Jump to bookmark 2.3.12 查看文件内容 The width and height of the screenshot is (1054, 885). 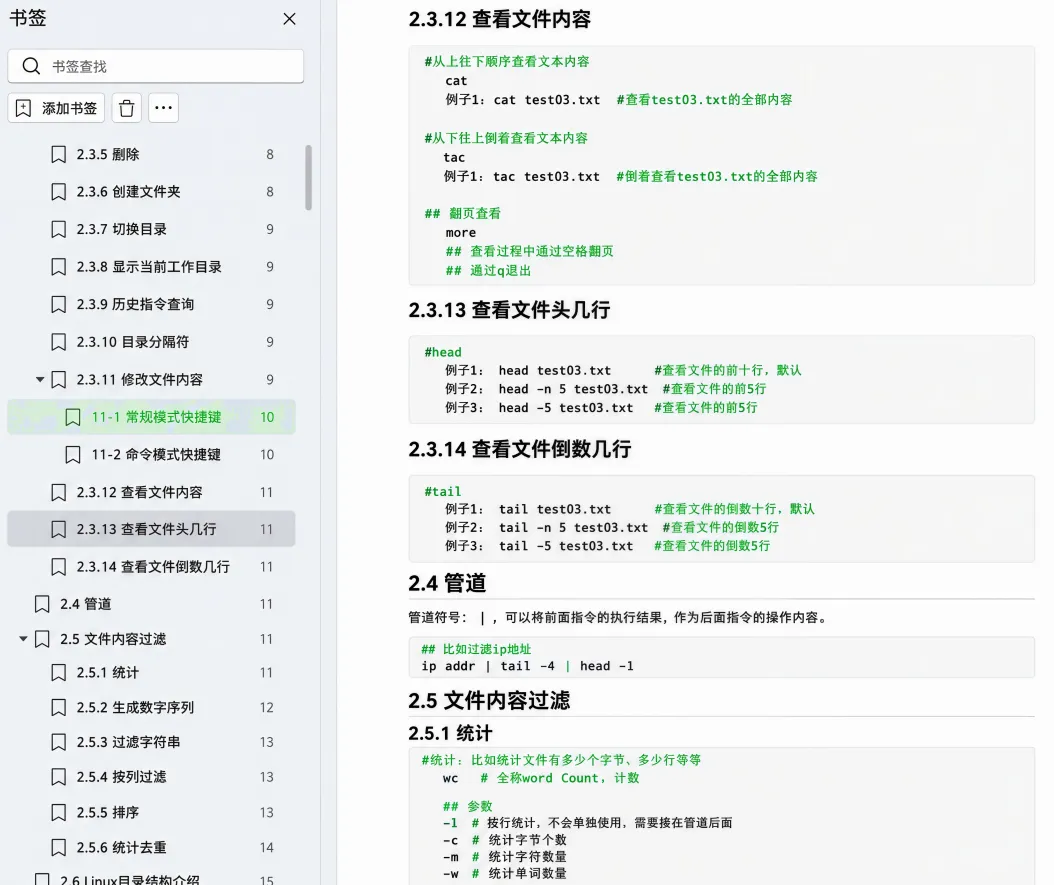point(152,493)
